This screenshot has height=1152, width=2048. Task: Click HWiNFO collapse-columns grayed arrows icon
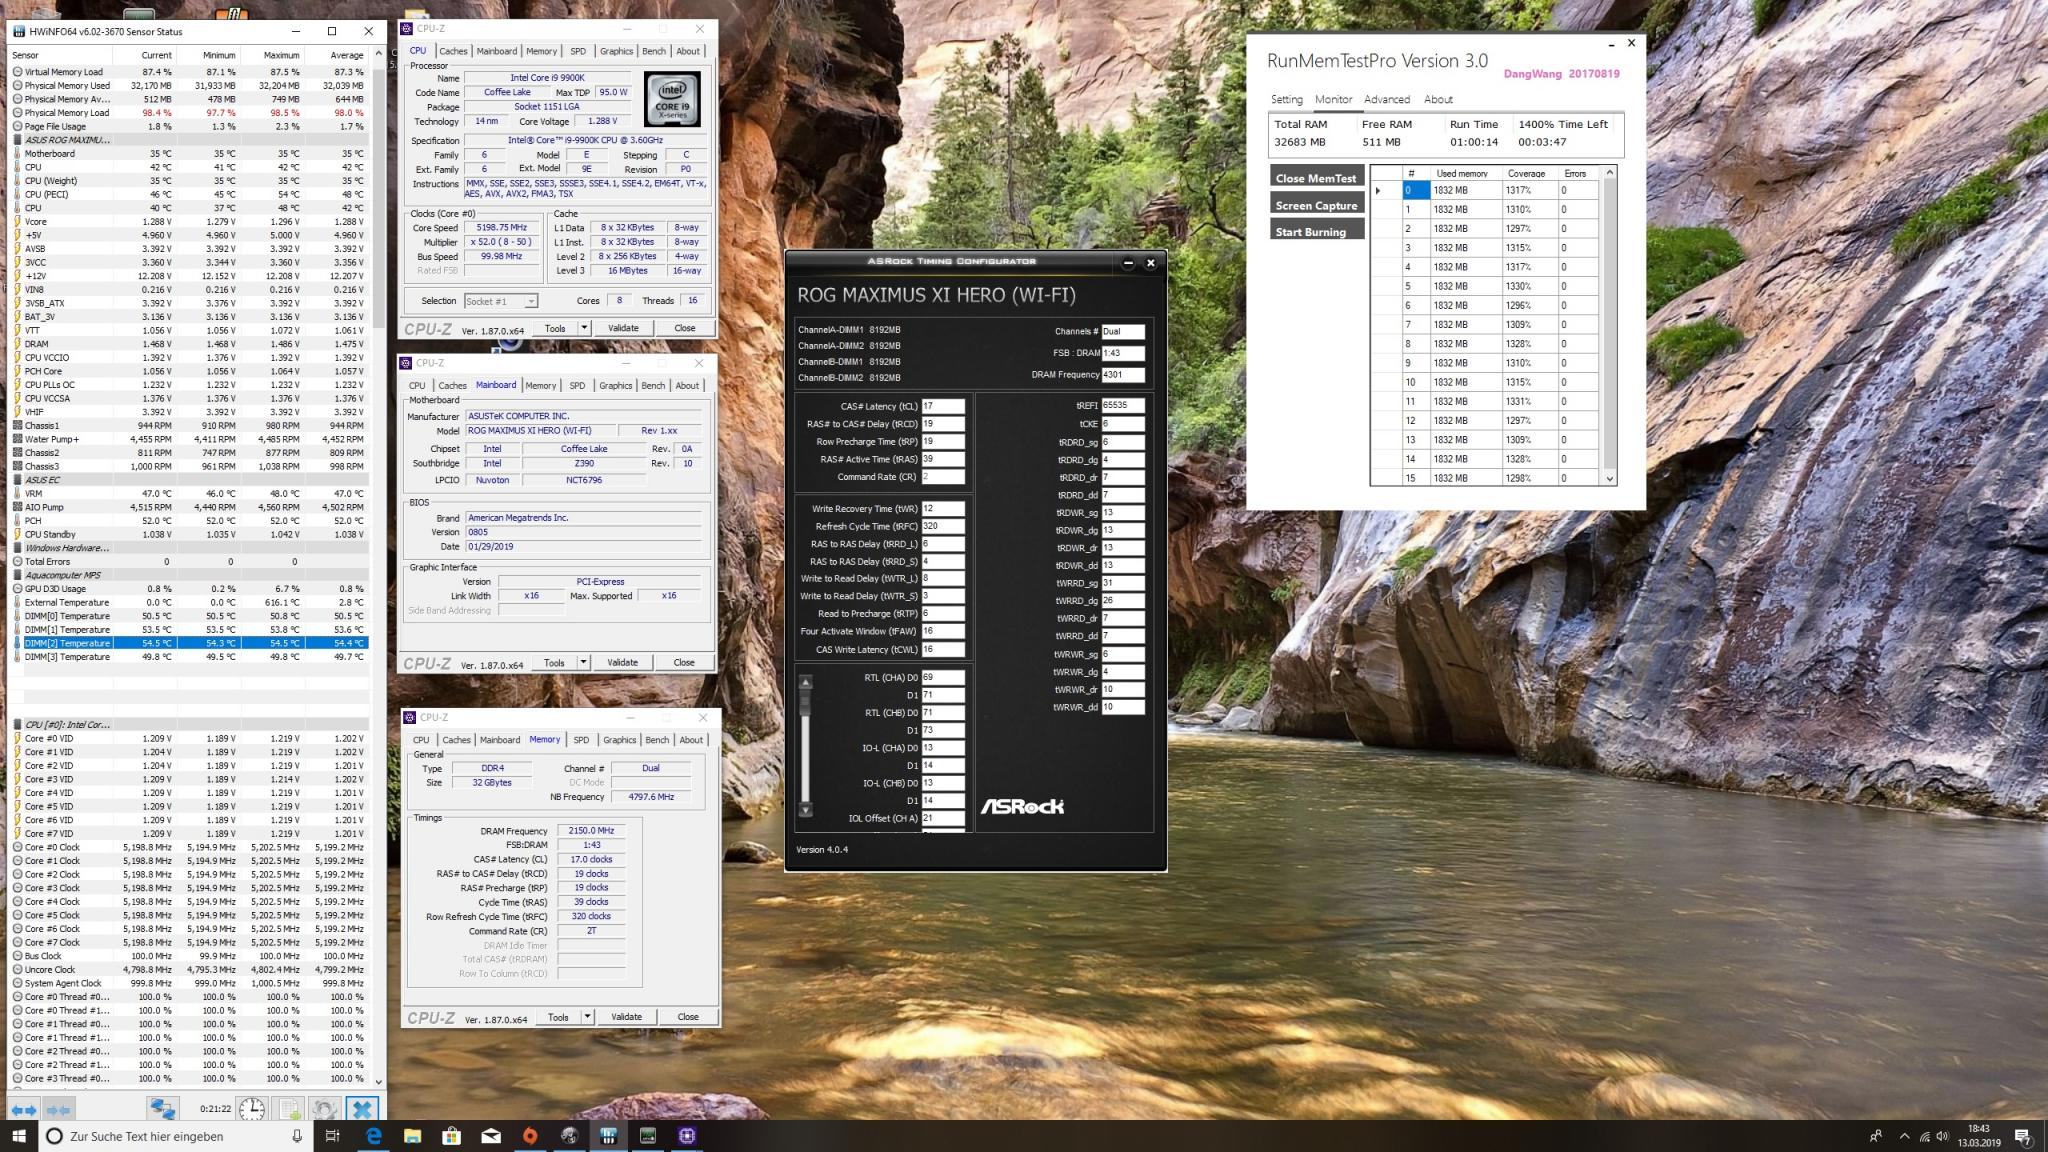[58, 1109]
